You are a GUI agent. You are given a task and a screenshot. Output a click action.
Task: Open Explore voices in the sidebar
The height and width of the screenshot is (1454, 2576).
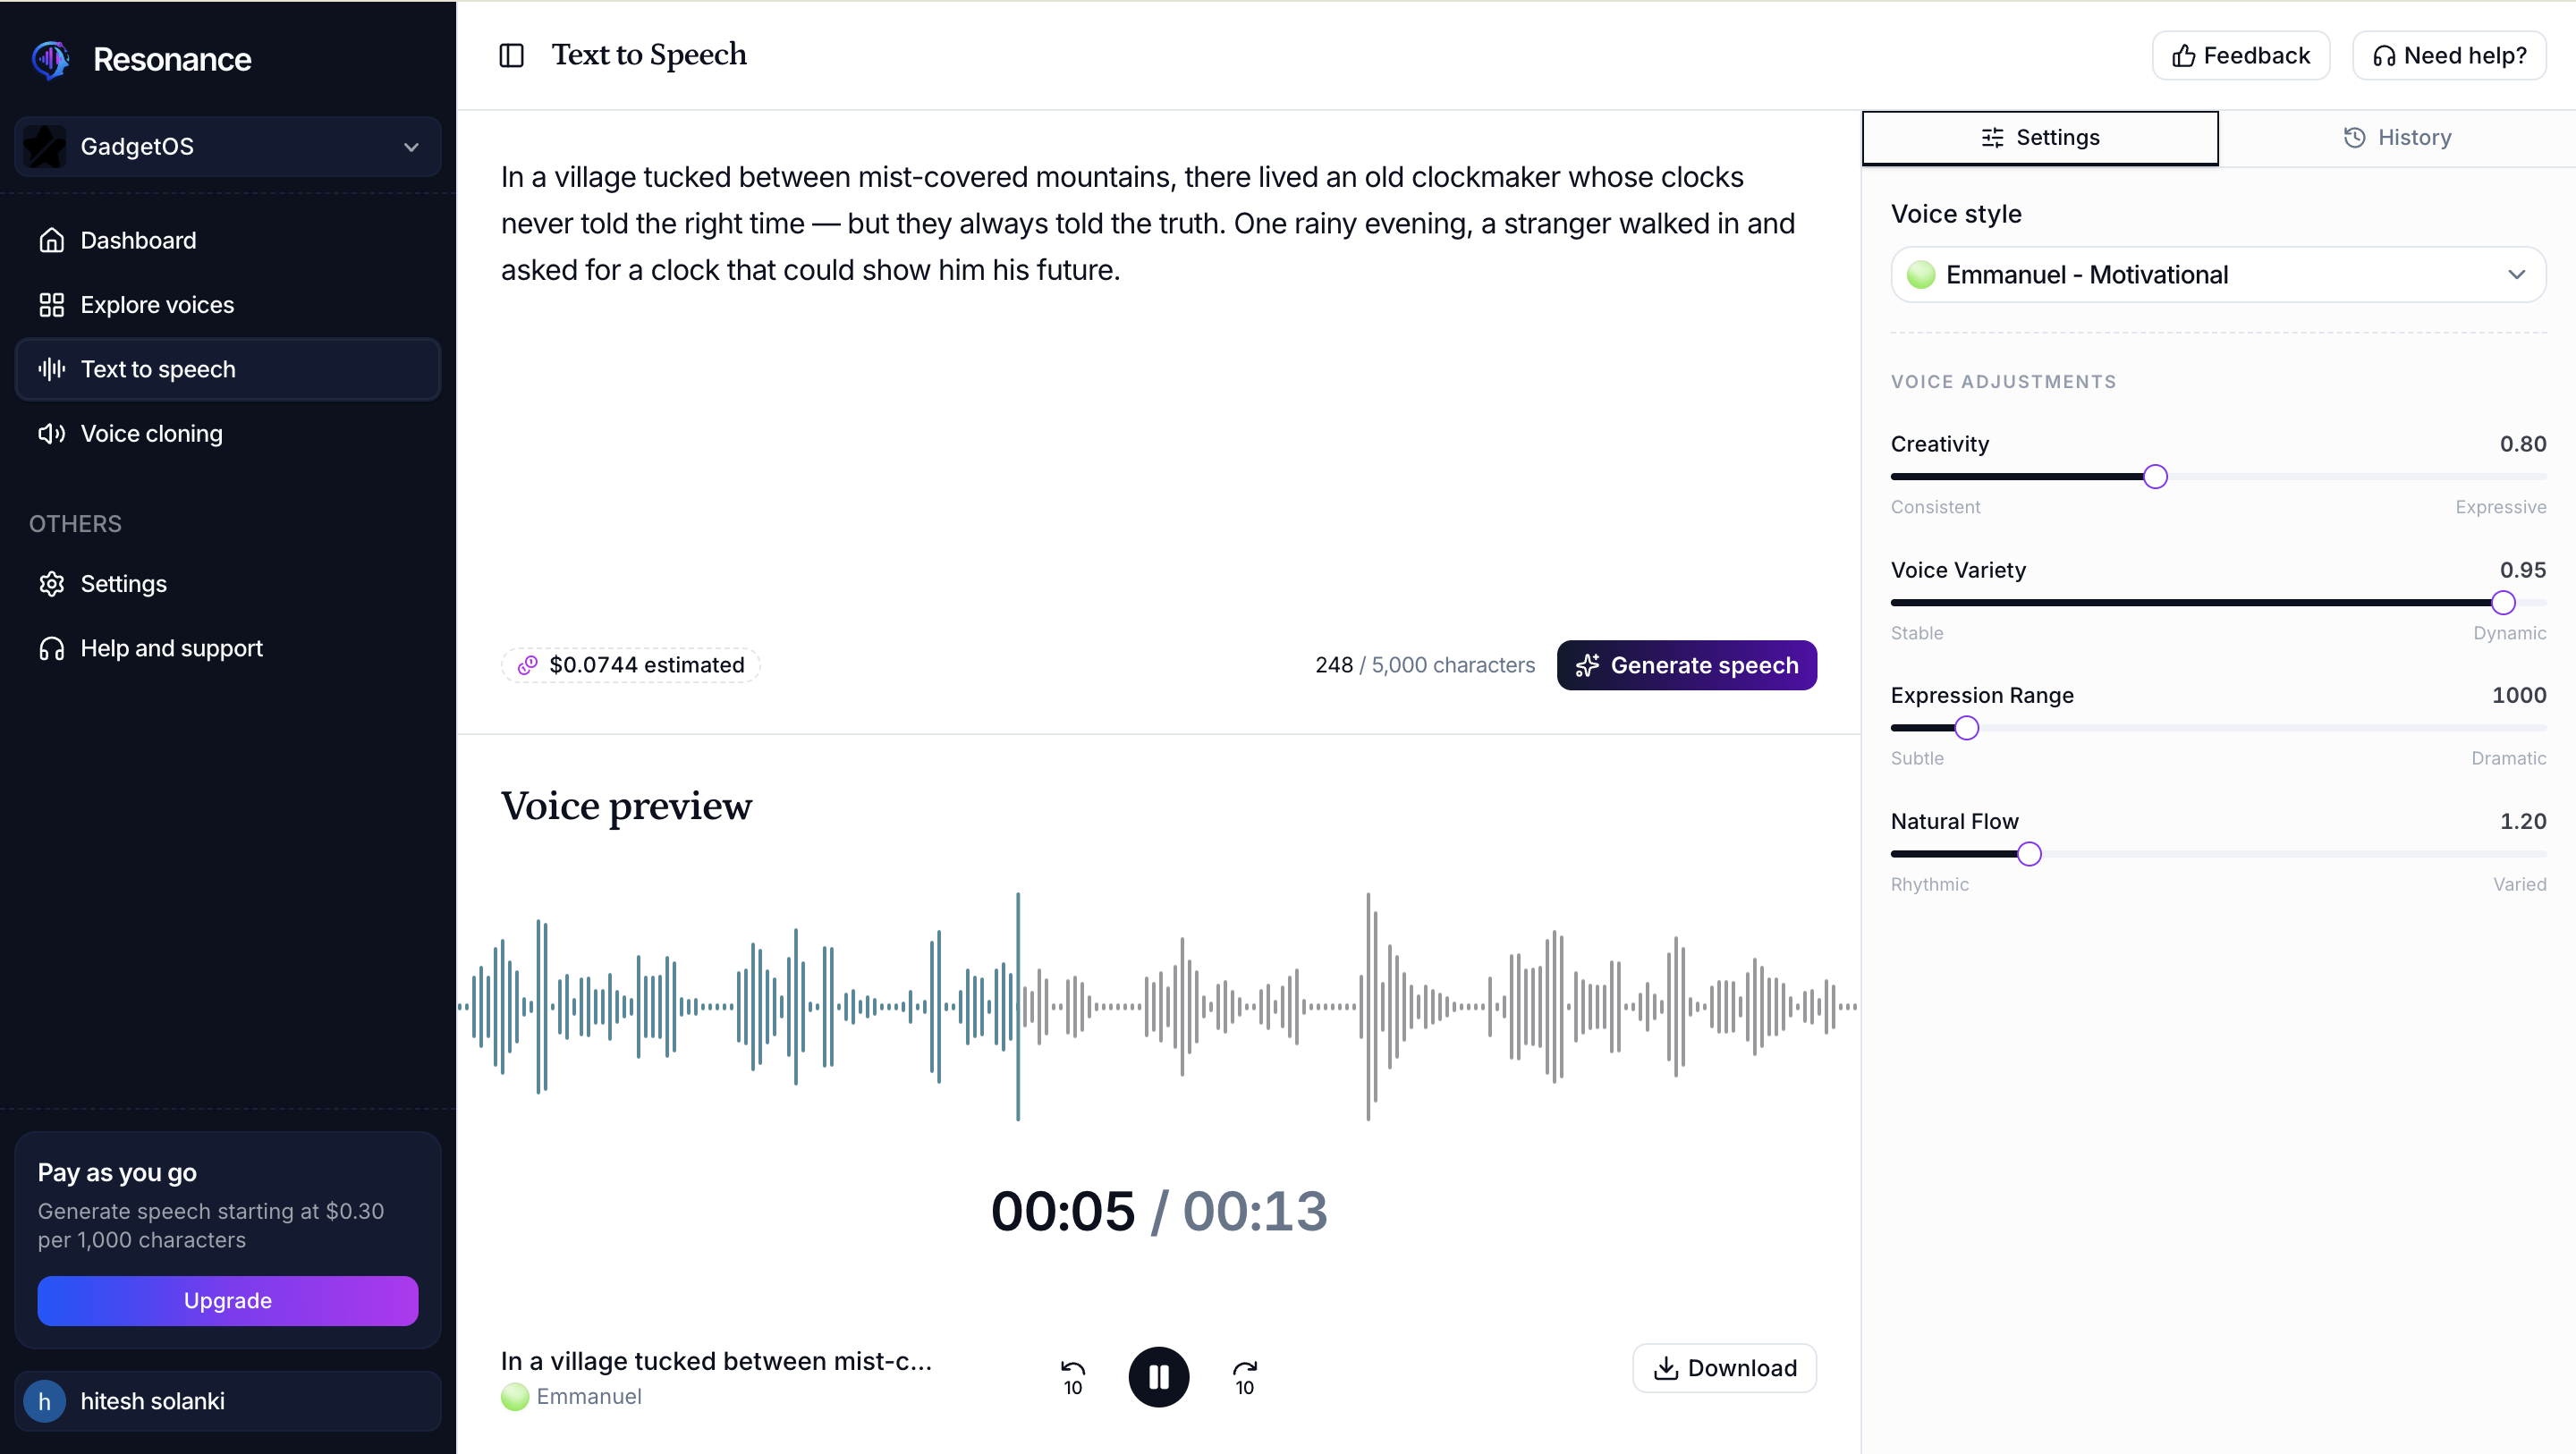[228, 305]
